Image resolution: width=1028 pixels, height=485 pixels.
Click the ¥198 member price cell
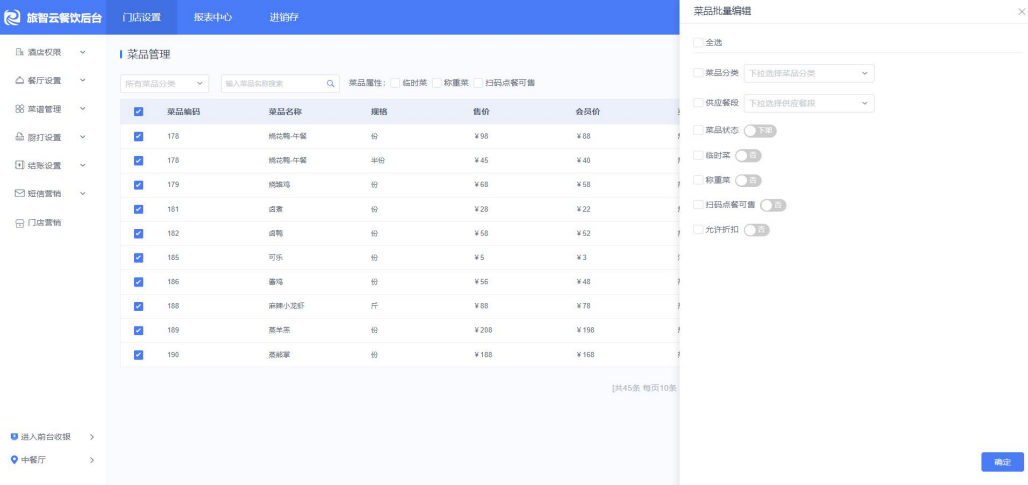(x=585, y=330)
